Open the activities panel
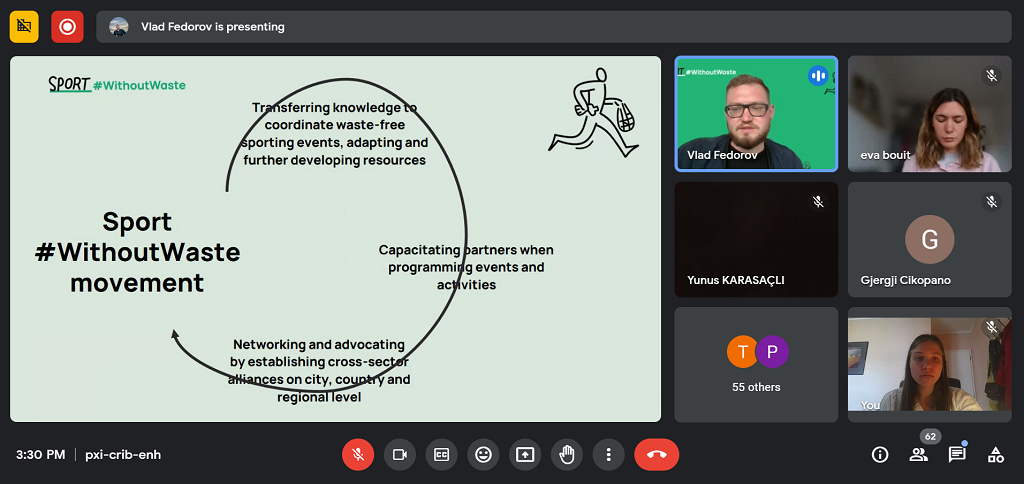 pyautogui.click(x=995, y=455)
